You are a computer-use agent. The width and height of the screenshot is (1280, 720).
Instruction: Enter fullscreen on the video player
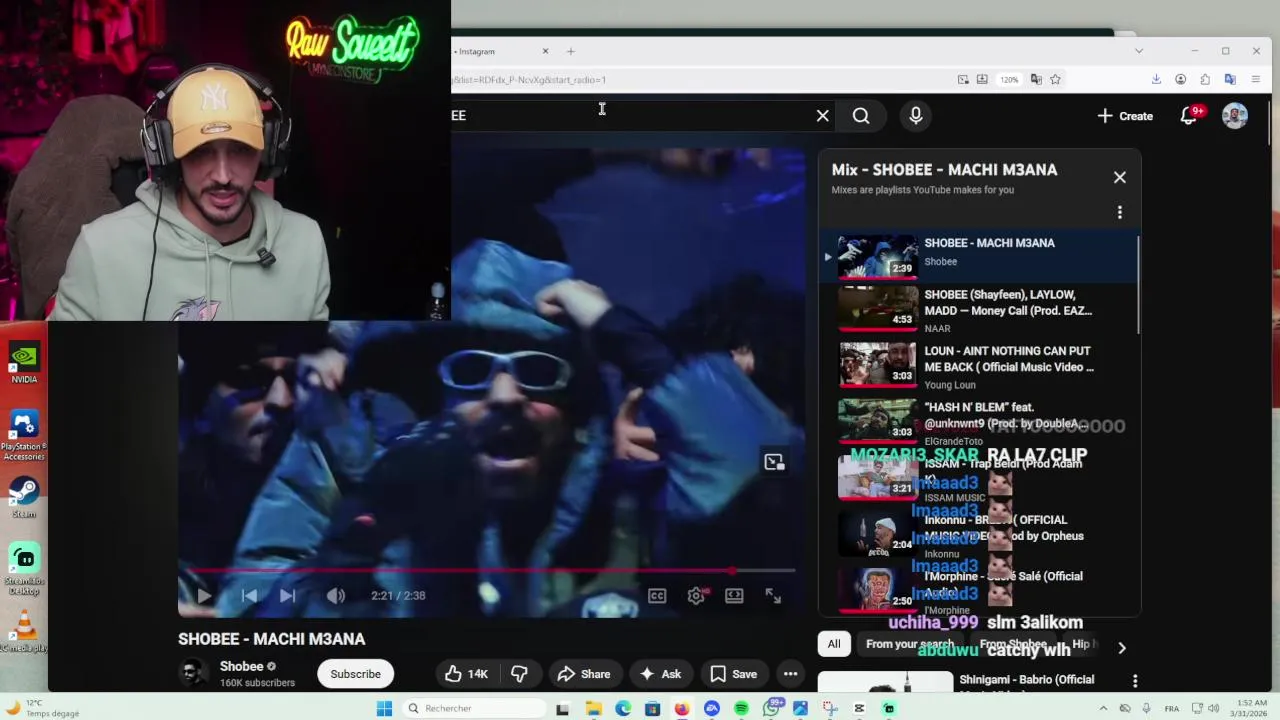[x=773, y=596]
